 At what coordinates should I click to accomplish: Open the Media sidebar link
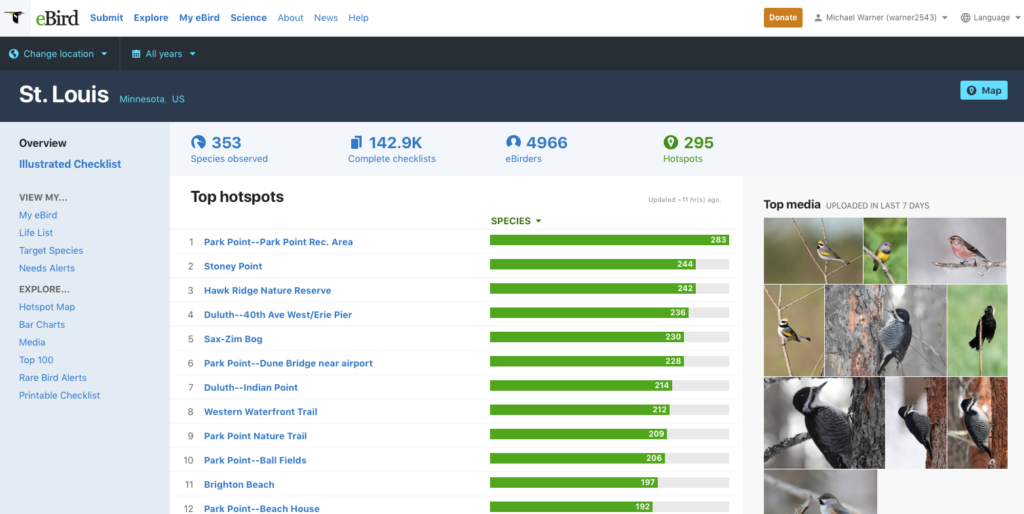(32, 342)
